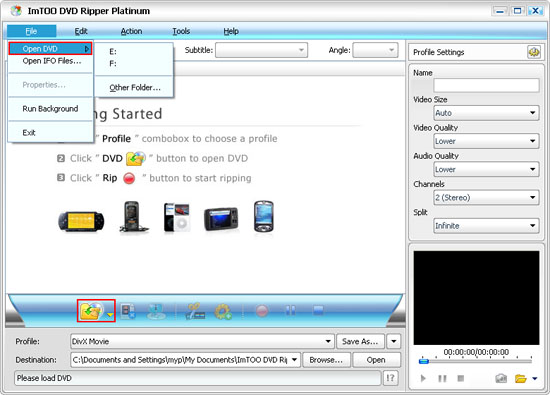Open the yellow arrow beside Open DVD icon
Viewport: 550px width, 395px height.
pos(110,315)
